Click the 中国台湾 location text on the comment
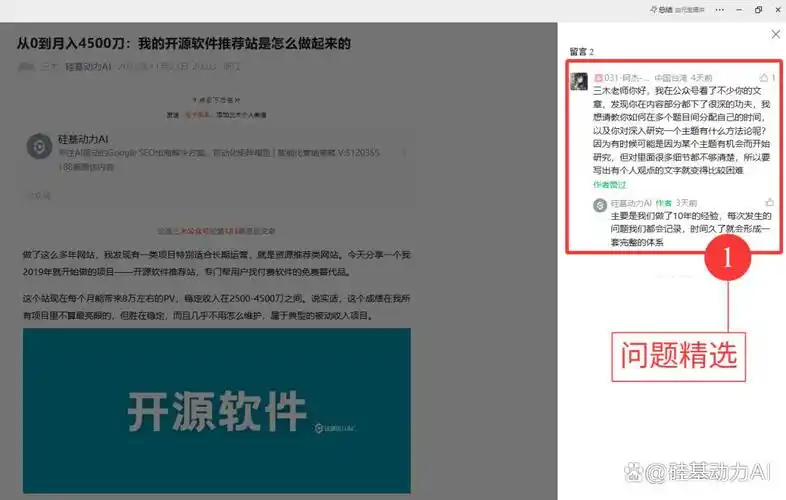This screenshot has height=500, width=786. tap(671, 78)
